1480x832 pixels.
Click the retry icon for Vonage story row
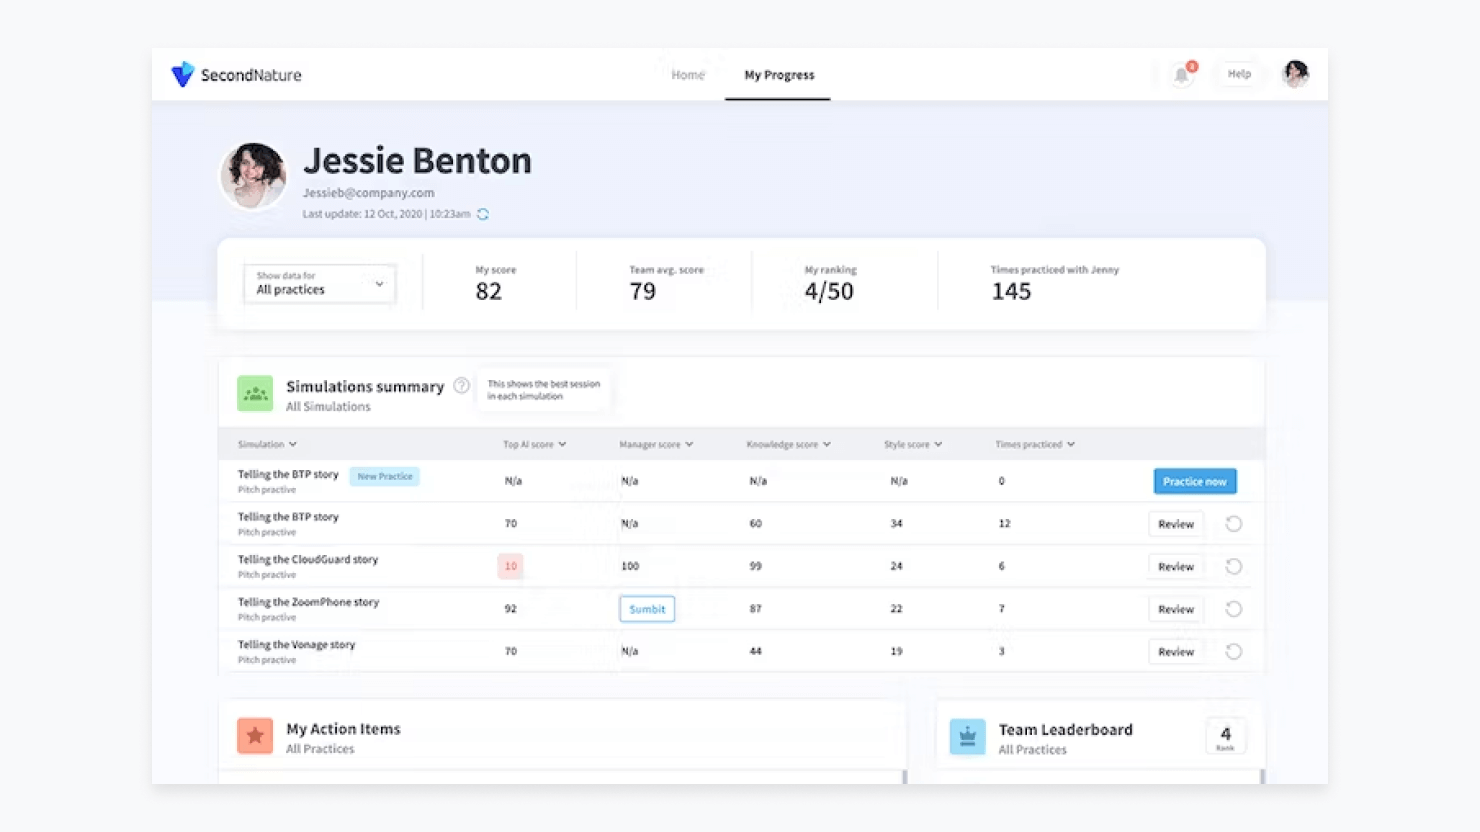pyautogui.click(x=1234, y=652)
